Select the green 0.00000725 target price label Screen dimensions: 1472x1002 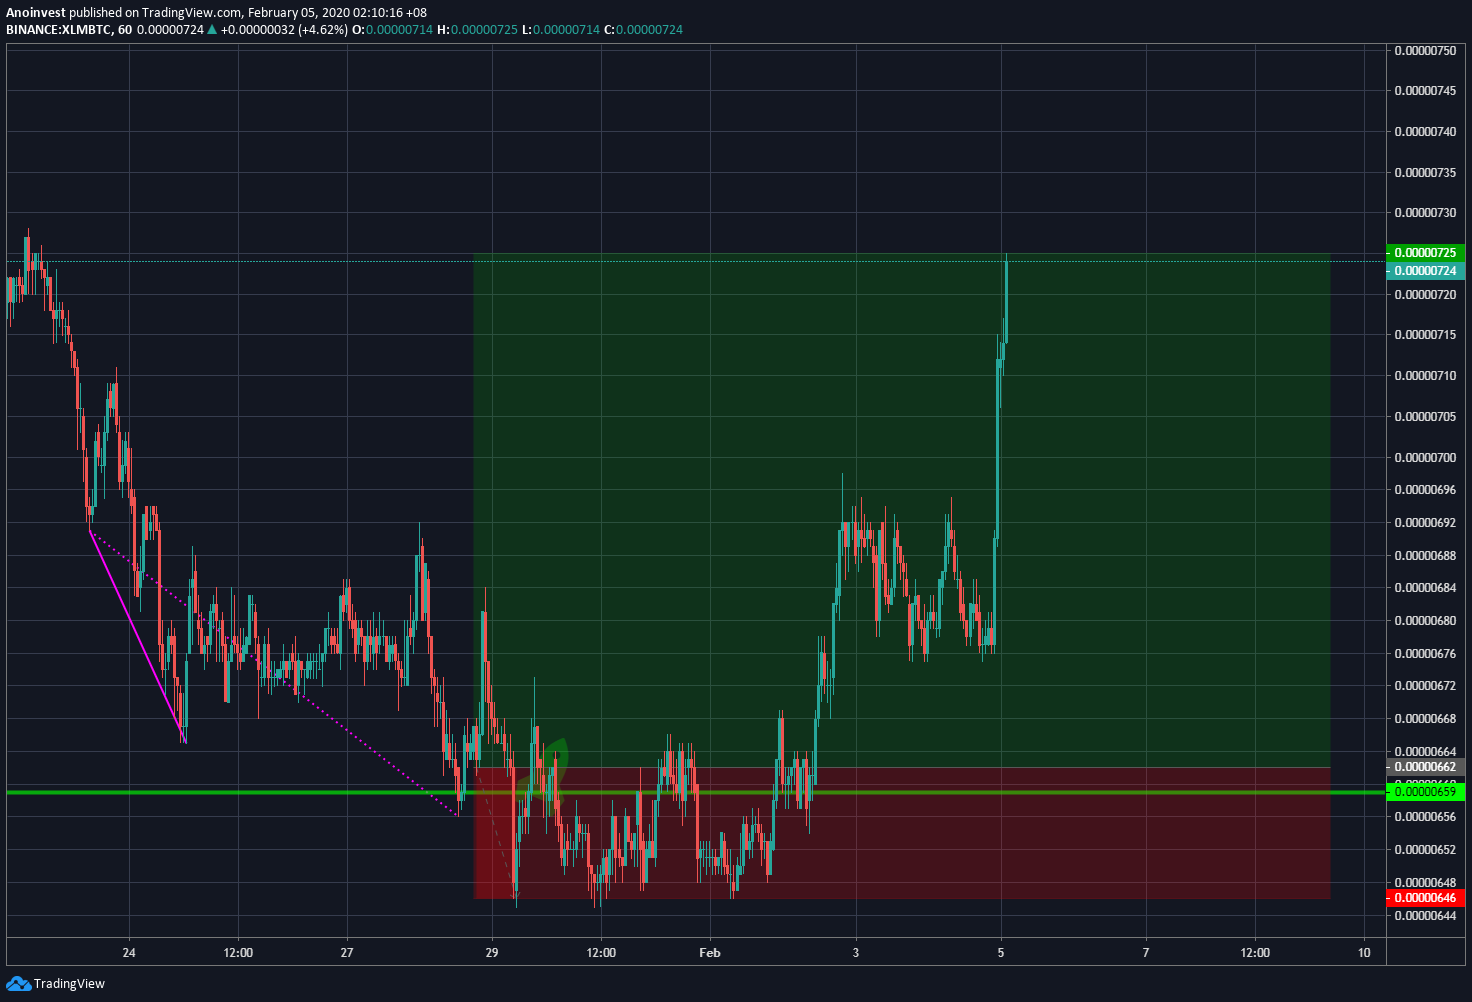(1425, 253)
